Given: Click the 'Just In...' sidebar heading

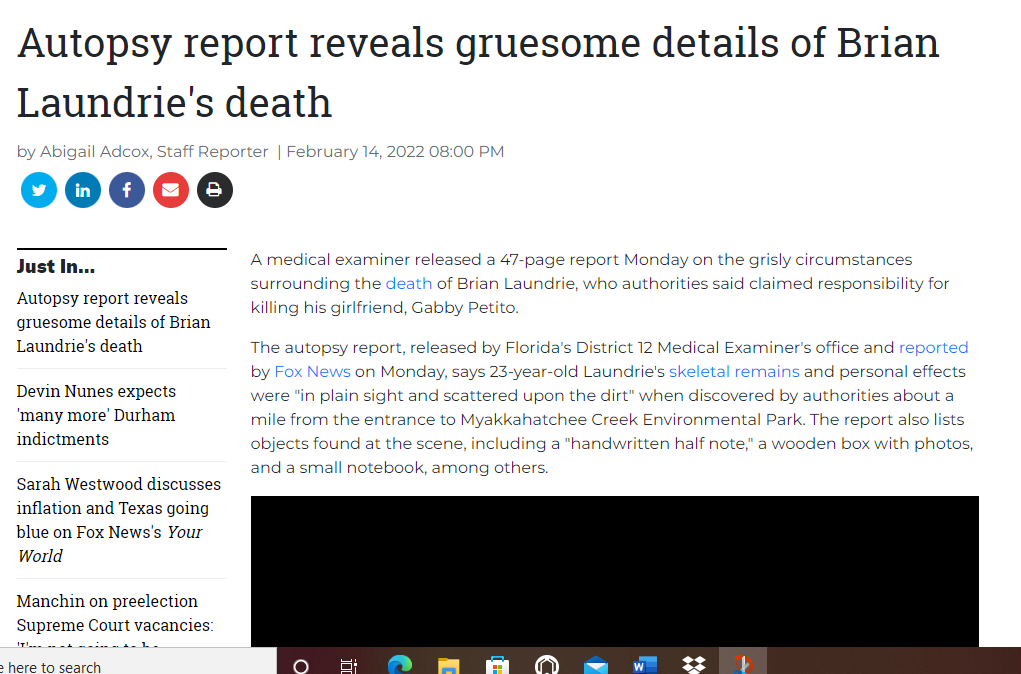Looking at the screenshot, I should [56, 266].
